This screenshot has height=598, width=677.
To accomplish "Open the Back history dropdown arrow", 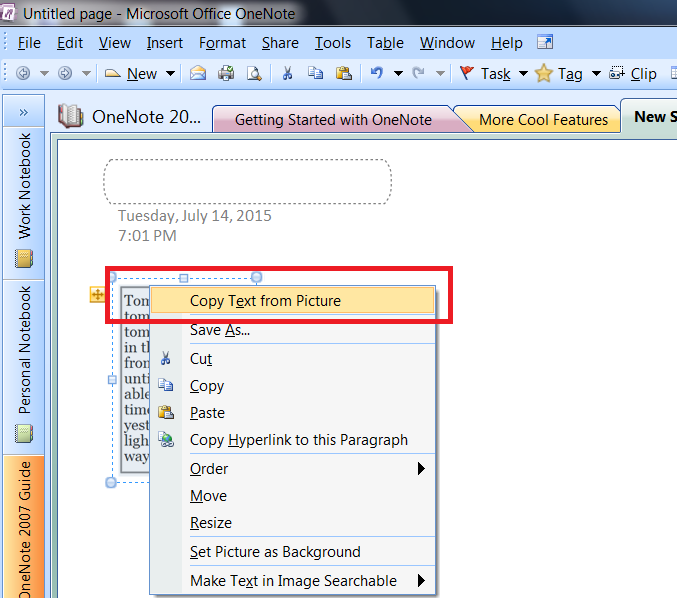I will [44, 73].
